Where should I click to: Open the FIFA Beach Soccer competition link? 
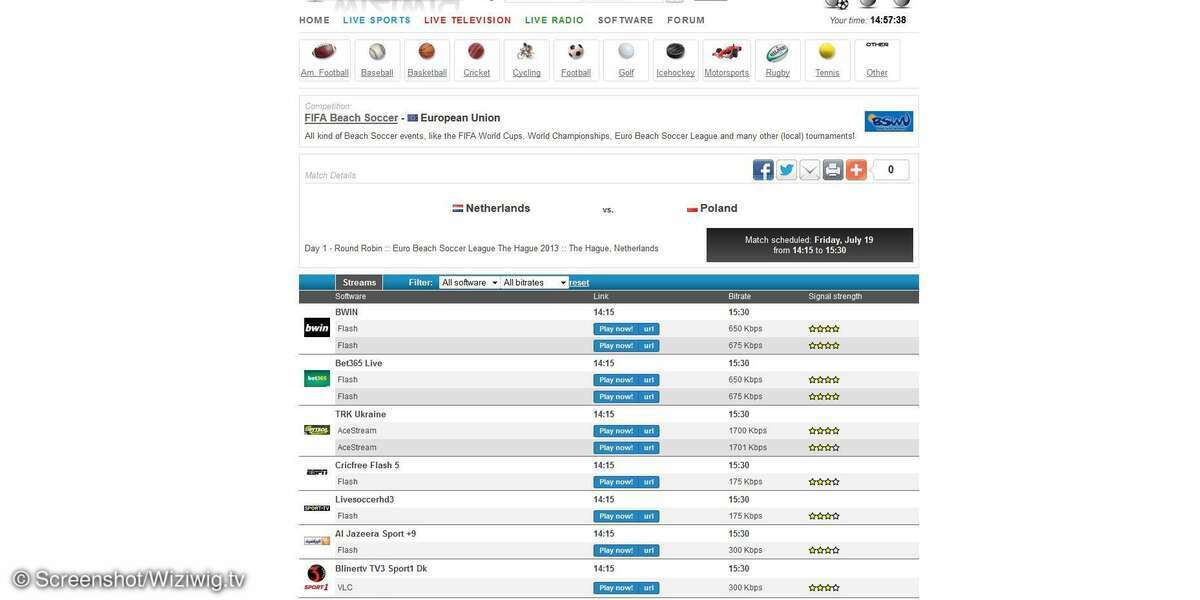352,118
